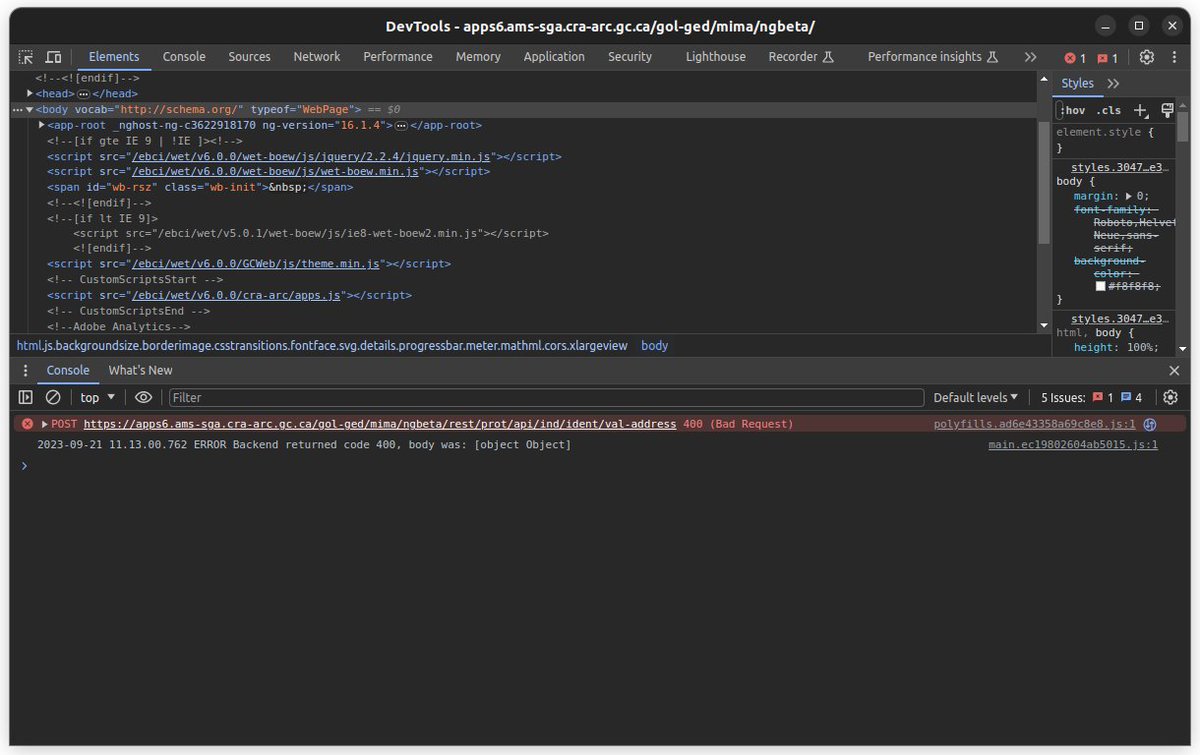Open the val-address POST request URL
1200x755 pixels.
[380, 424]
